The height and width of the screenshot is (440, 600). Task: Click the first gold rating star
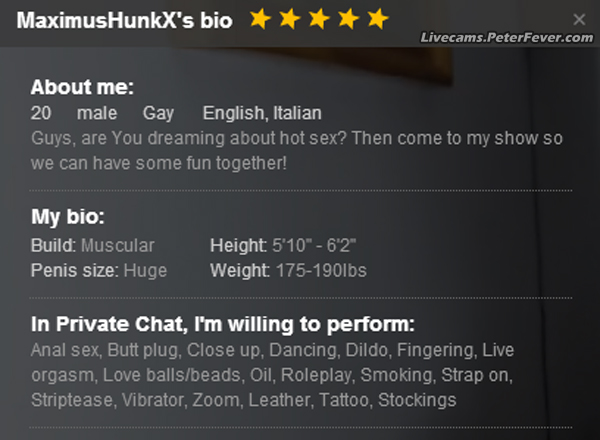click(x=260, y=19)
